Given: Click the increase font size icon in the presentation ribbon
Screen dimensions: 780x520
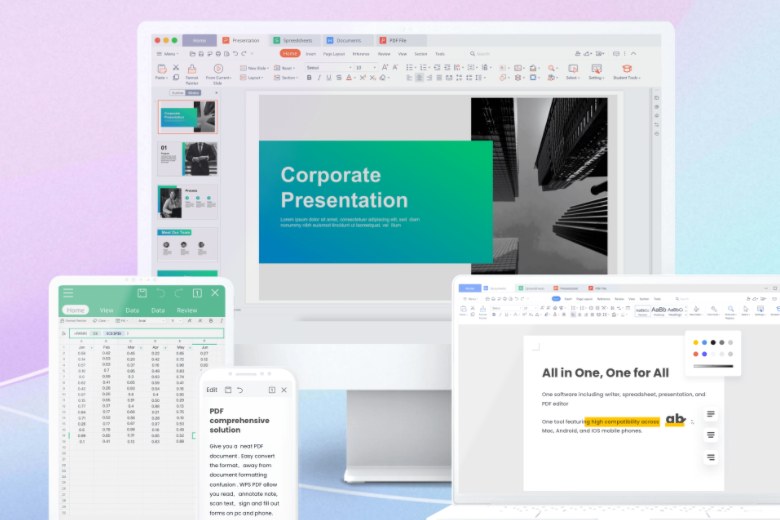Looking at the screenshot, I should 385,67.
